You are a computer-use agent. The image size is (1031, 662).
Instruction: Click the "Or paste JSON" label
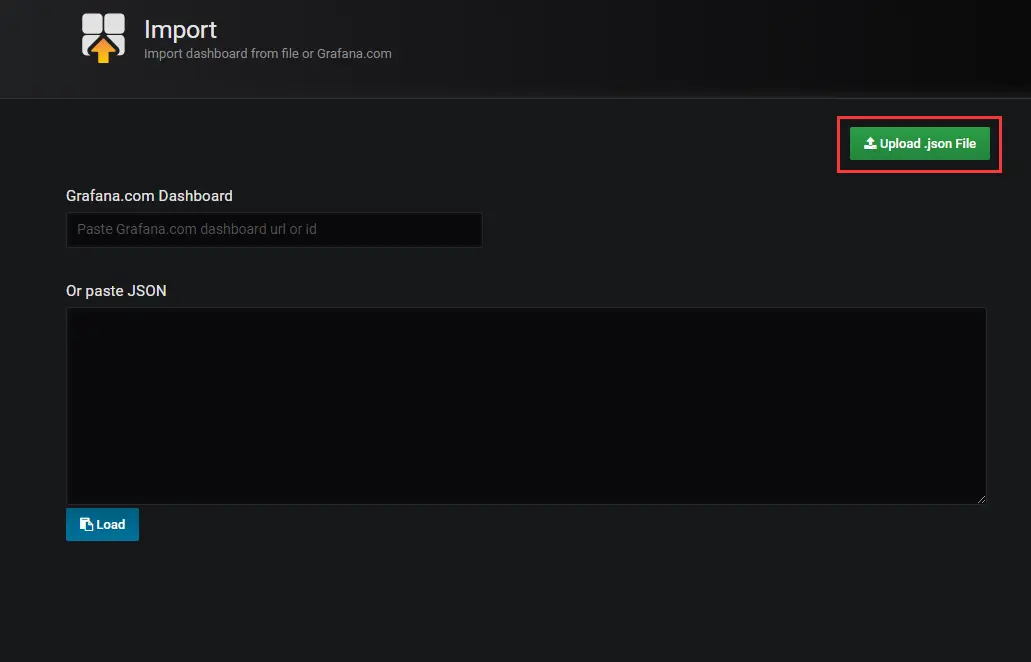[116, 291]
